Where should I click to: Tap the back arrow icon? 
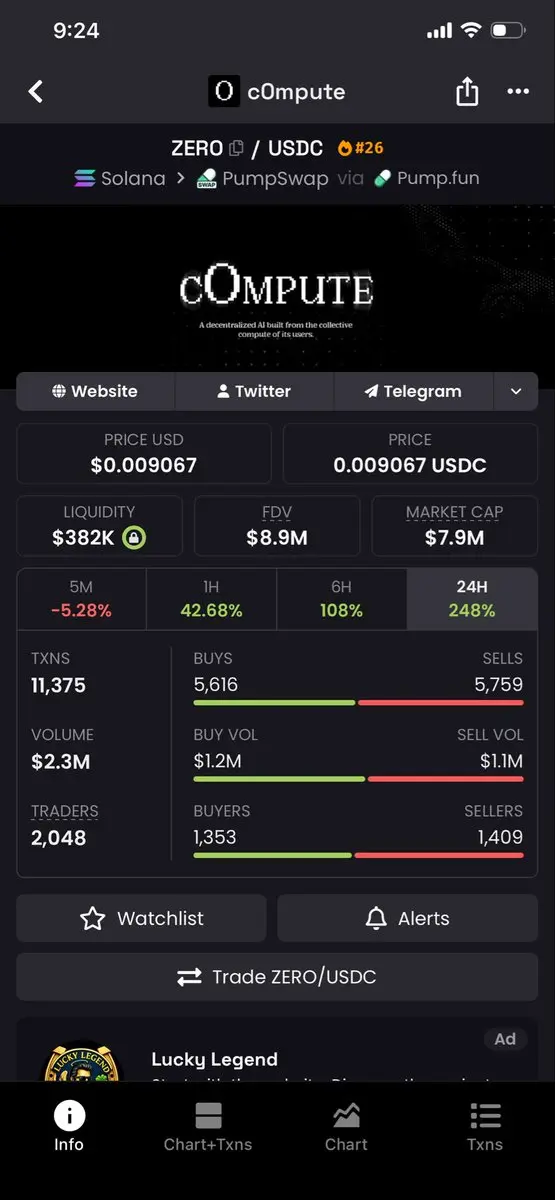(x=36, y=92)
